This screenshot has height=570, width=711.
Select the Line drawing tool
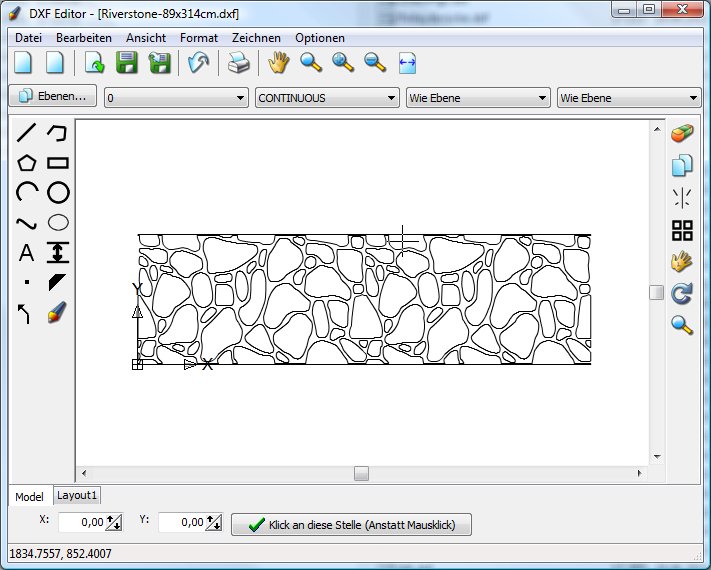pyautogui.click(x=27, y=132)
